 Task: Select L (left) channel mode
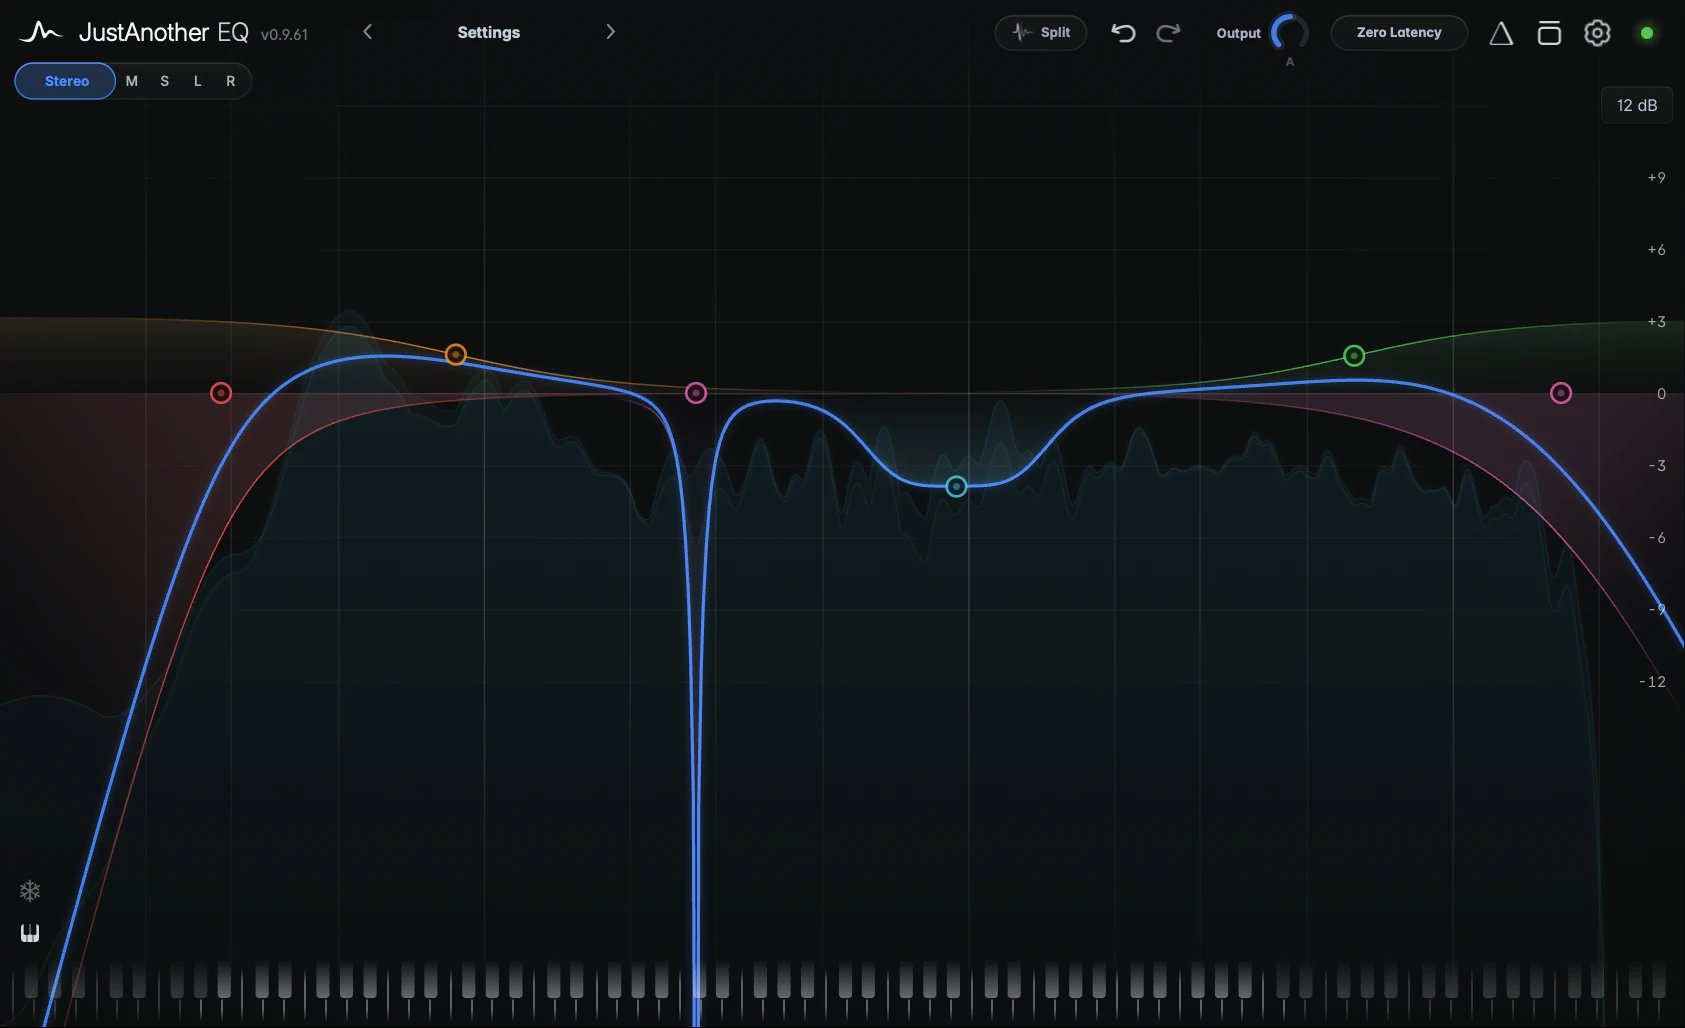pos(198,81)
